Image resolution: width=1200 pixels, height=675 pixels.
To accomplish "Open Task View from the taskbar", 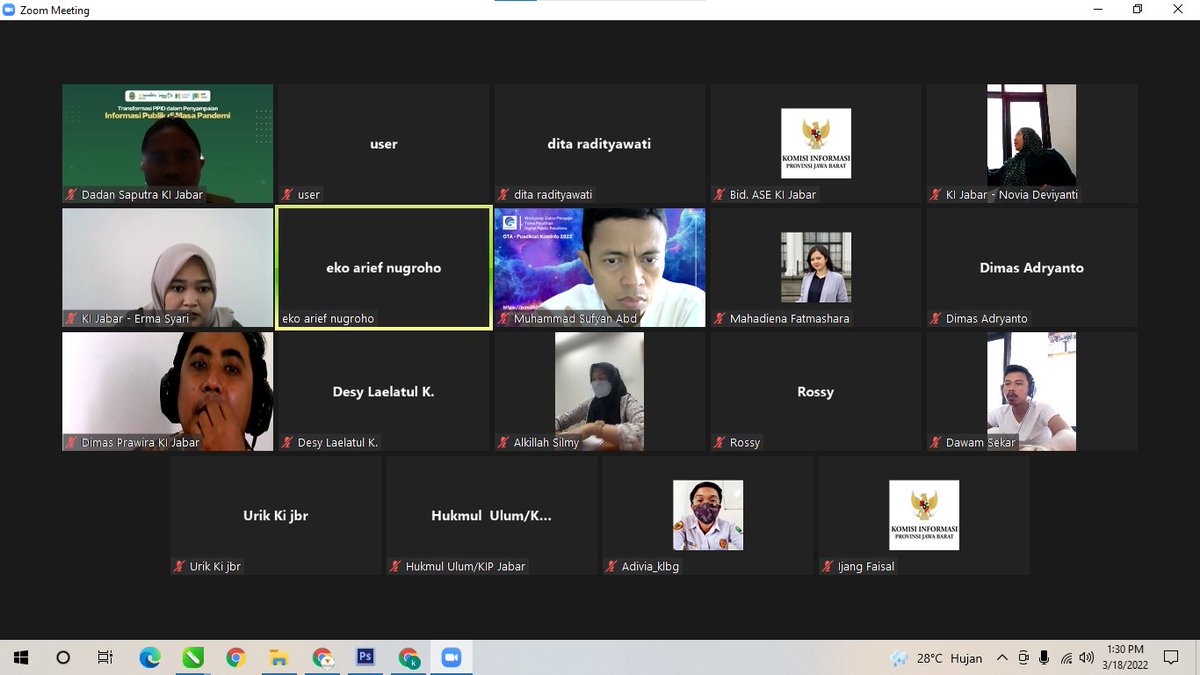I will pyautogui.click(x=105, y=657).
